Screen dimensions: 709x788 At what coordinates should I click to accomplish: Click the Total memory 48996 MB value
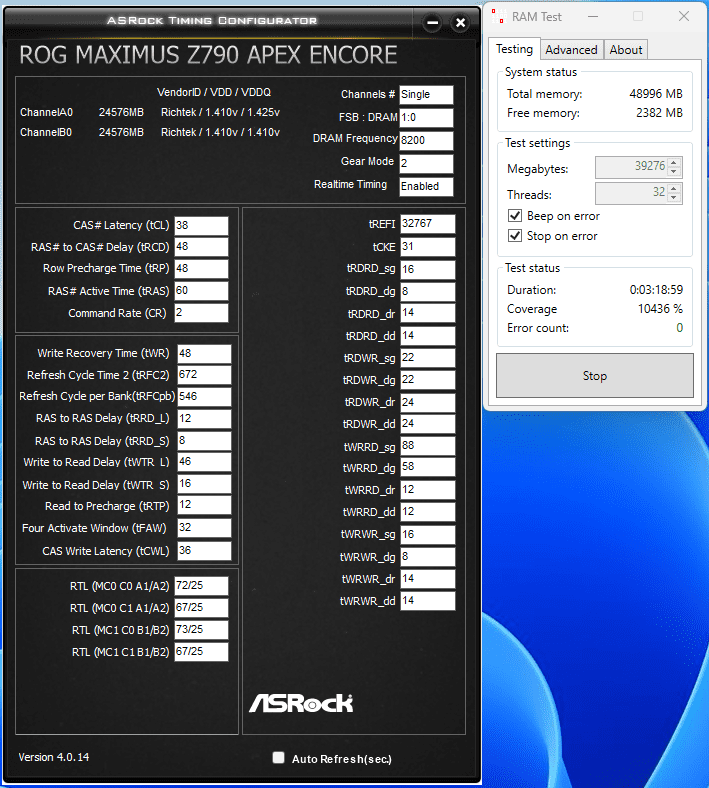[656, 93]
